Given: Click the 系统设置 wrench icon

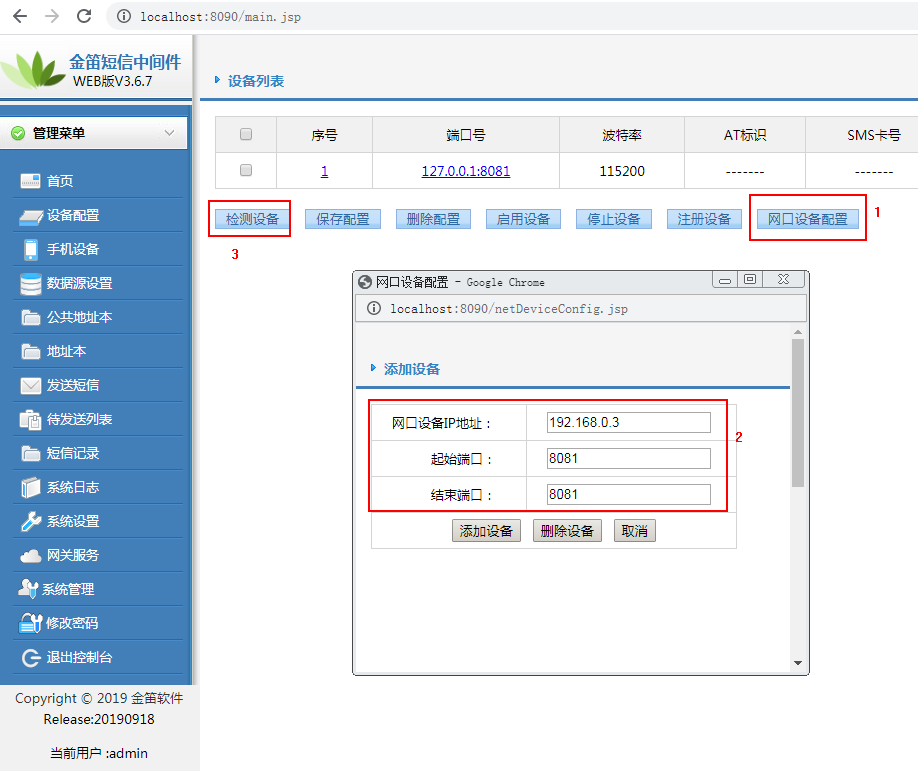Looking at the screenshot, I should 31,521.
